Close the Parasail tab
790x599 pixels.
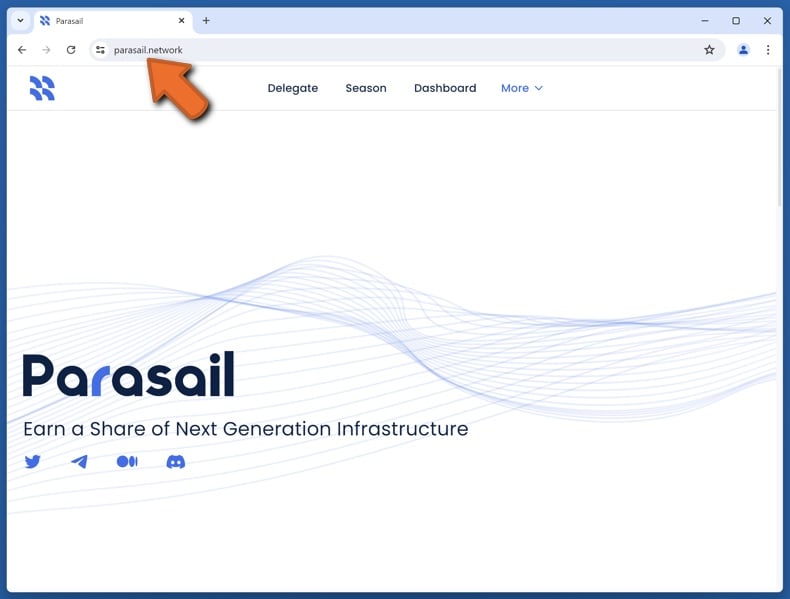coord(181,21)
